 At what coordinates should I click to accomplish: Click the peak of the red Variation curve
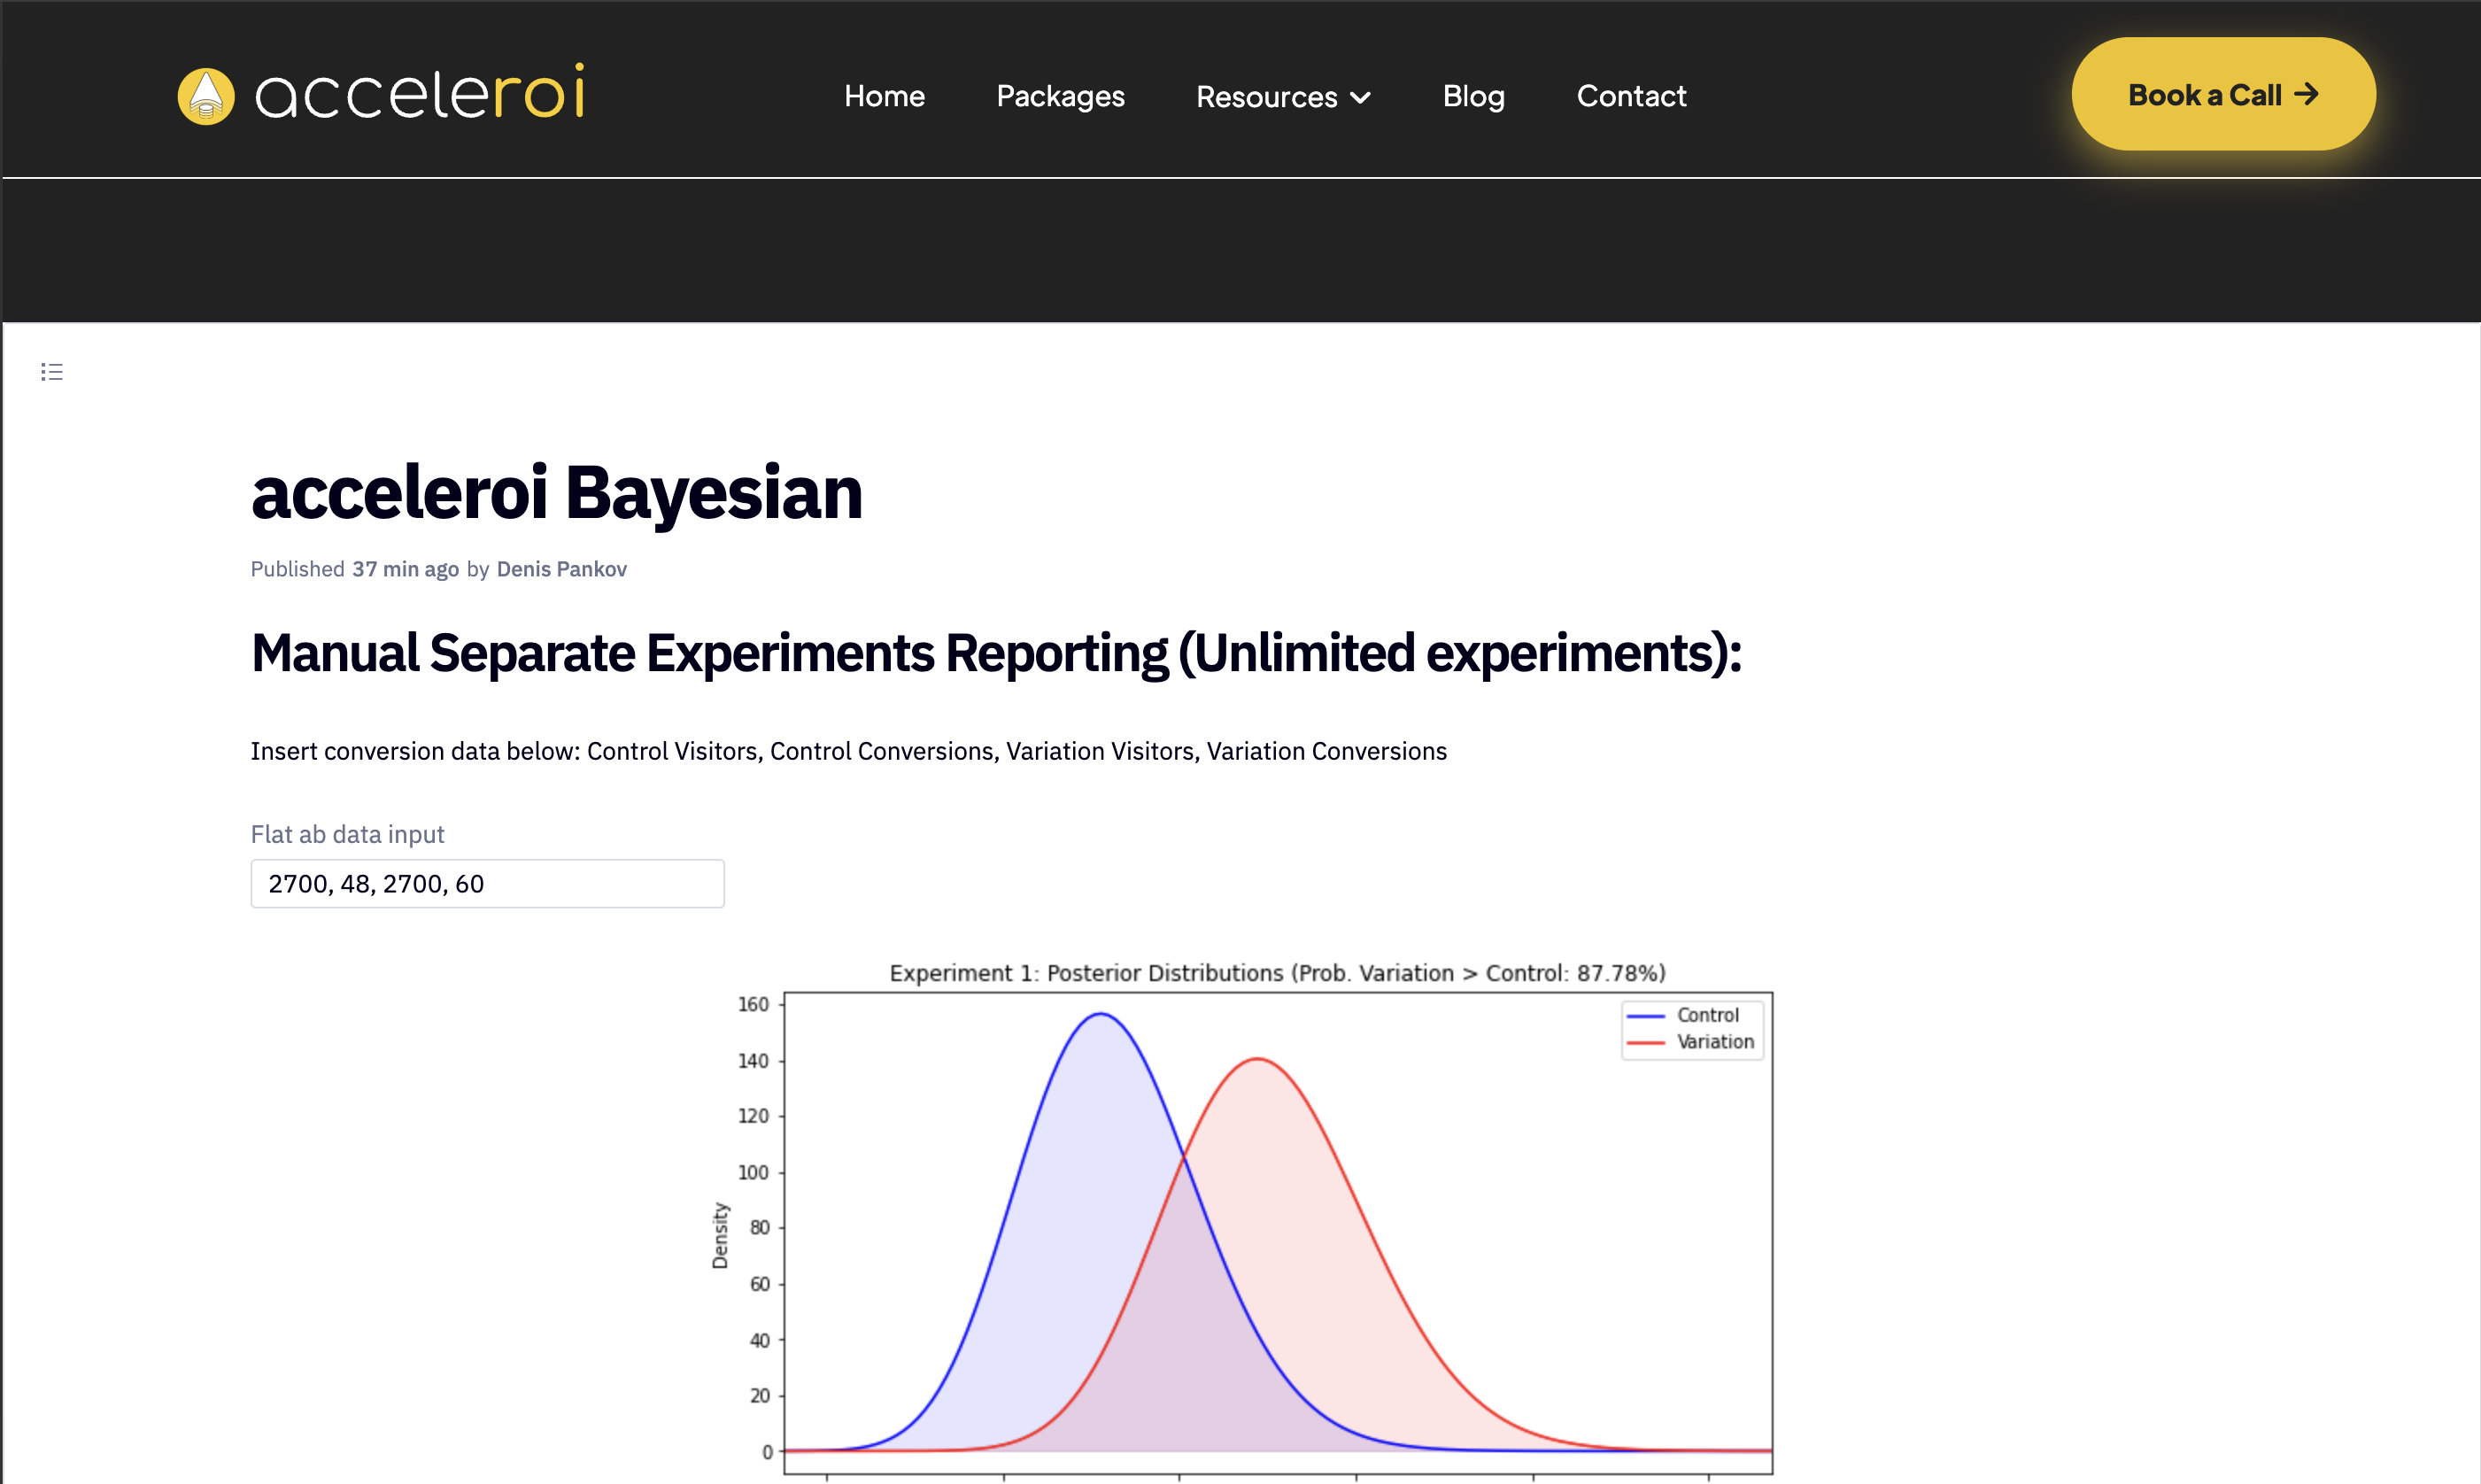(1257, 1059)
